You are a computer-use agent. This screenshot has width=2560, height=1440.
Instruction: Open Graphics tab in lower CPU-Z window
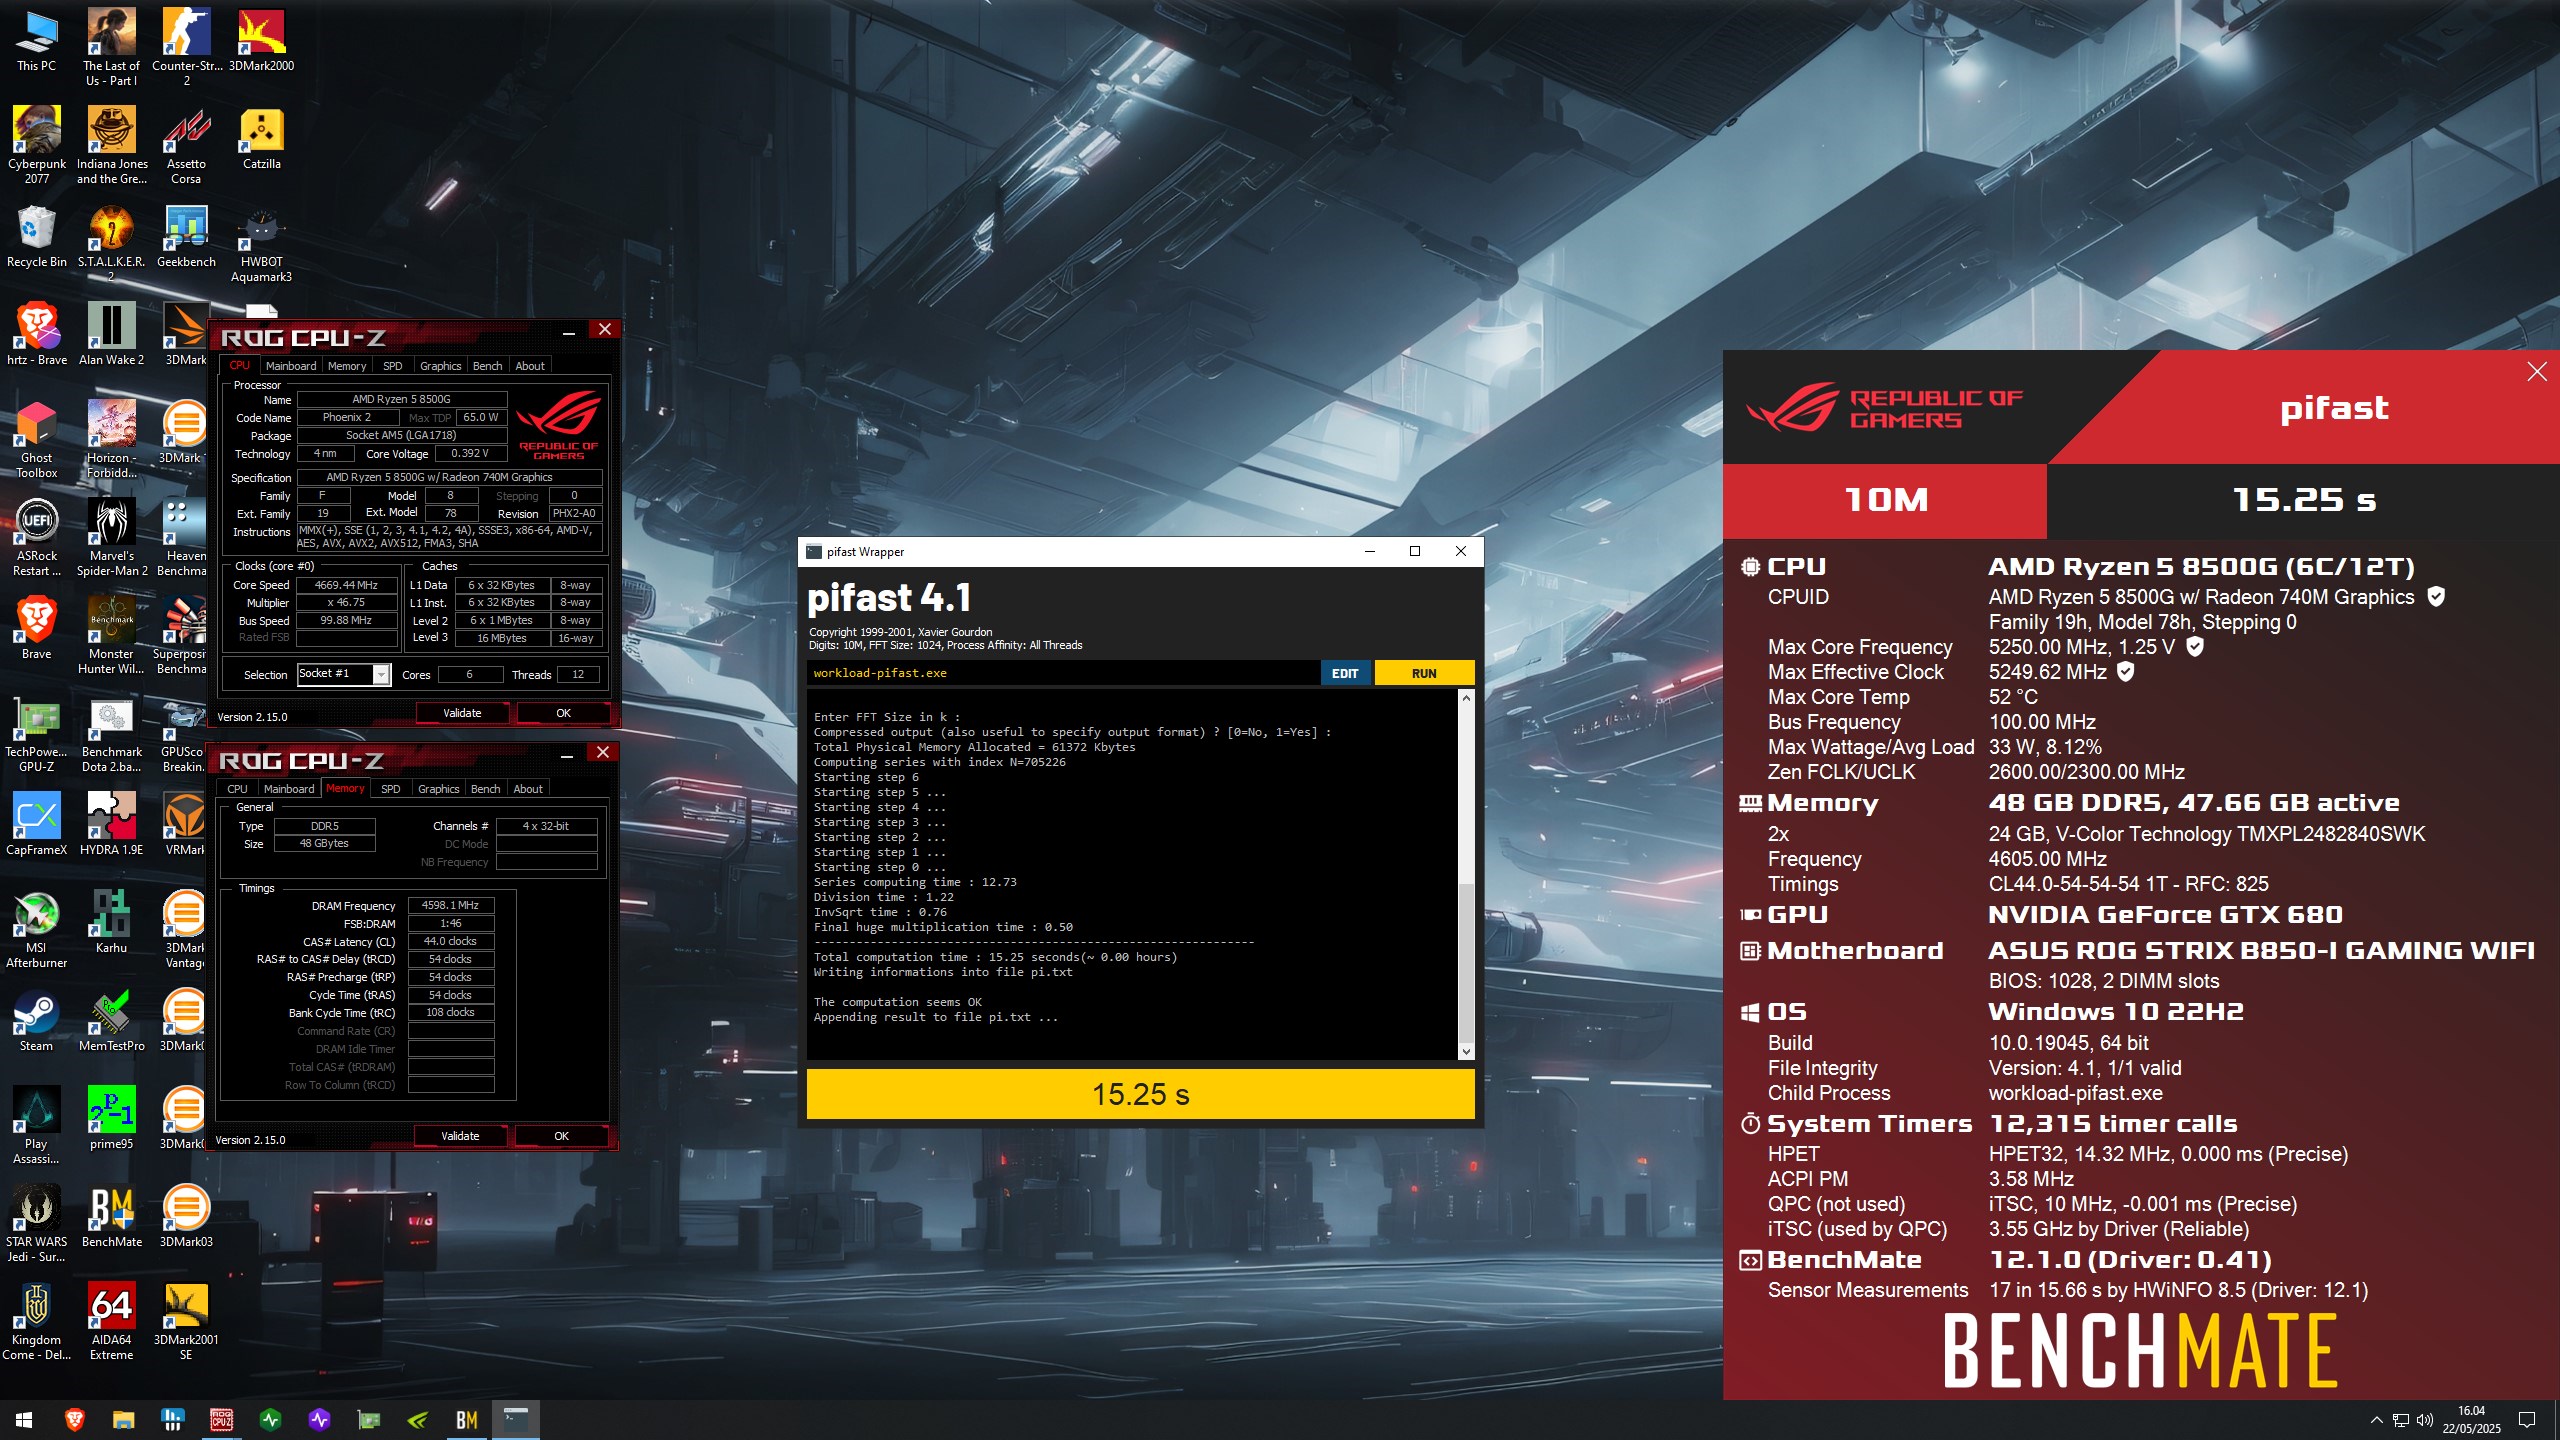439,789
